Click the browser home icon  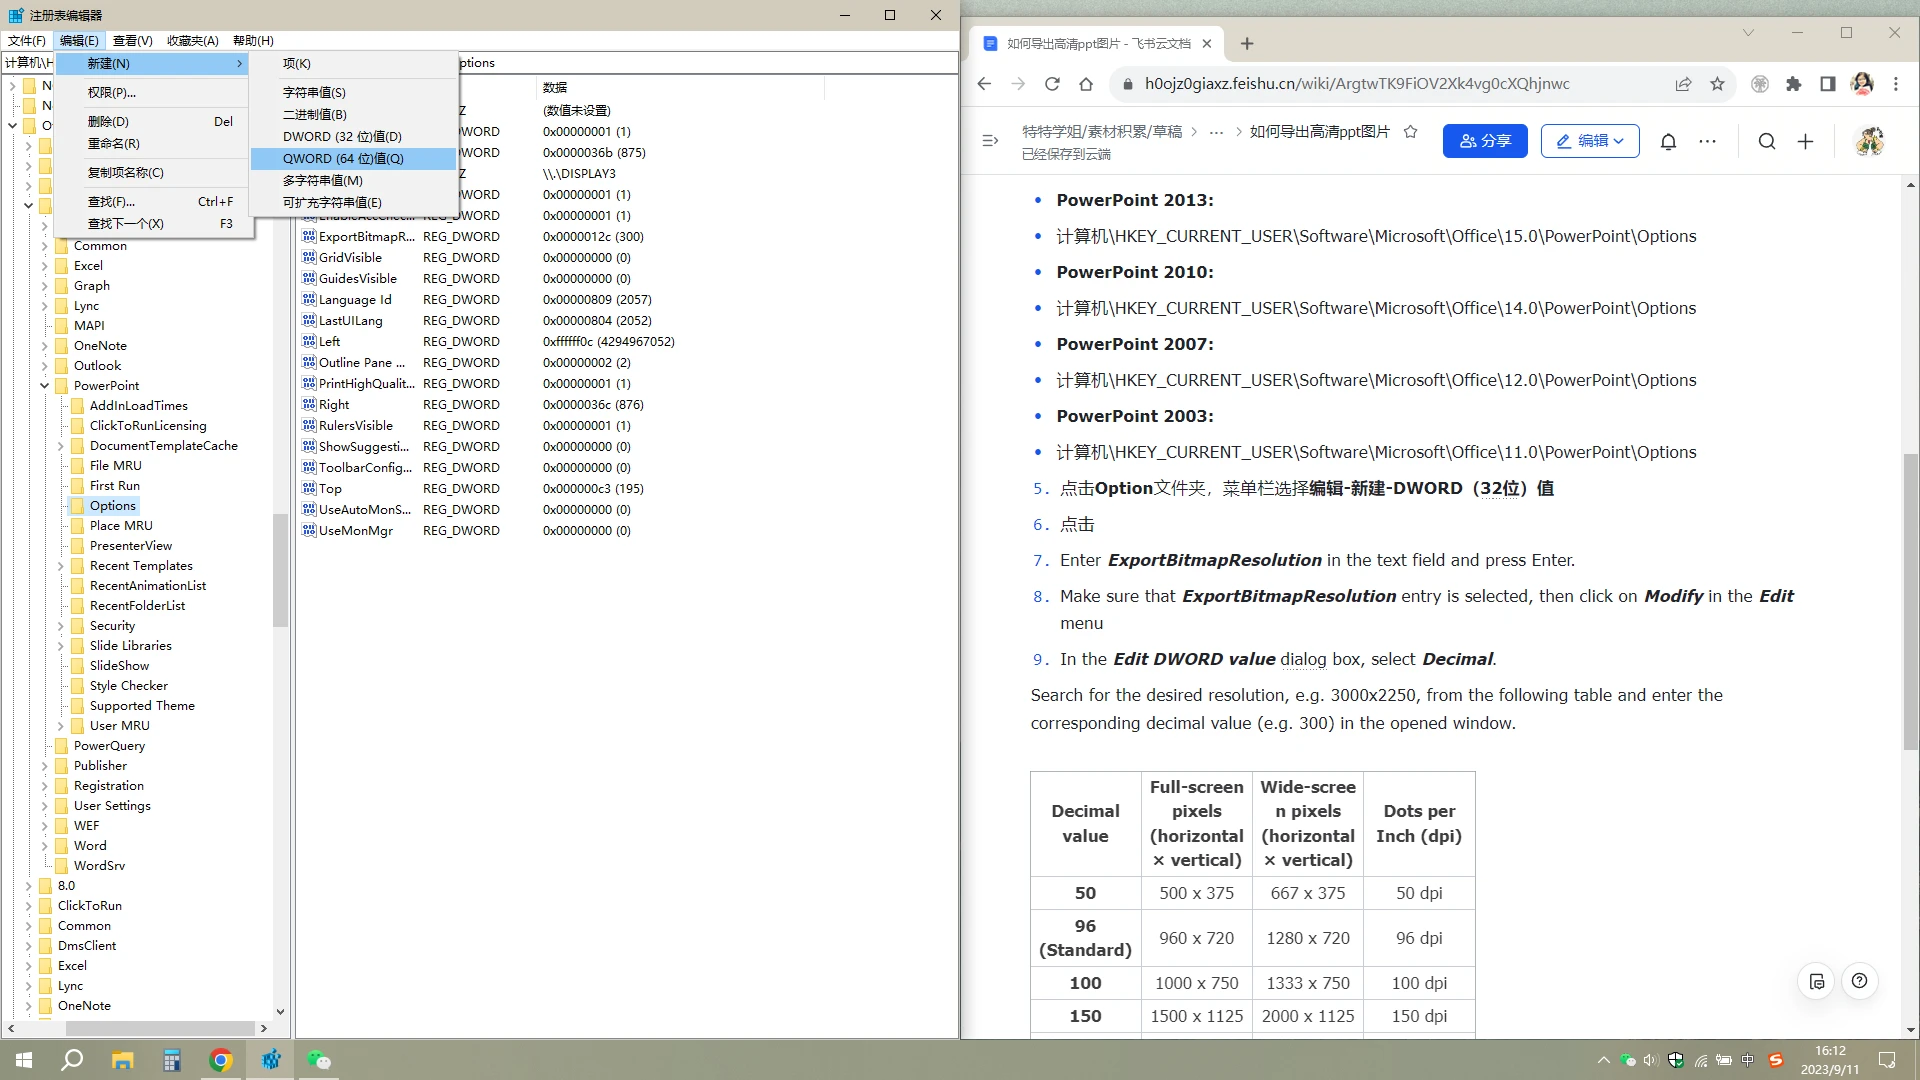point(1086,84)
